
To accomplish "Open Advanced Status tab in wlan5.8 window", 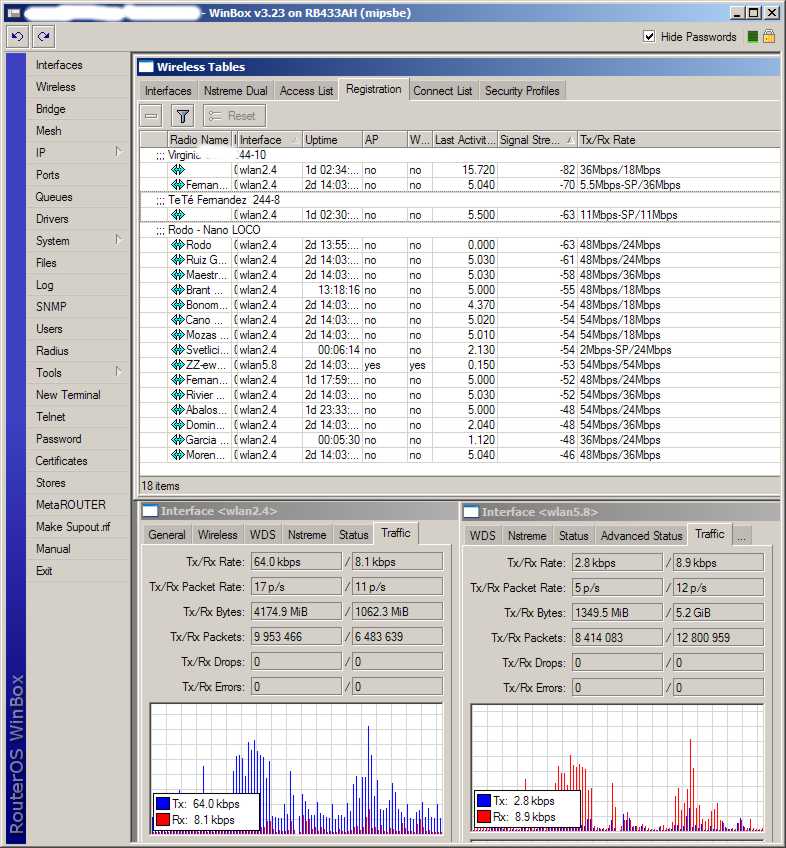I will coord(641,536).
